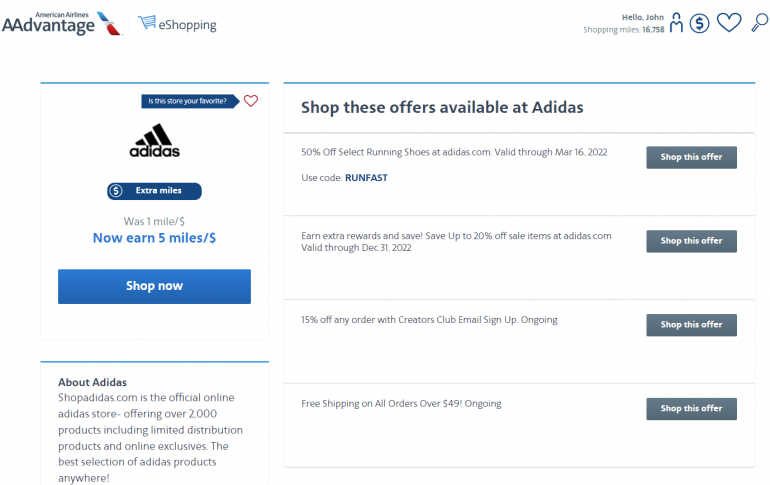Click 'Is this store your favorite?' label
Viewport: 770px width, 485px height.
pyautogui.click(x=192, y=101)
